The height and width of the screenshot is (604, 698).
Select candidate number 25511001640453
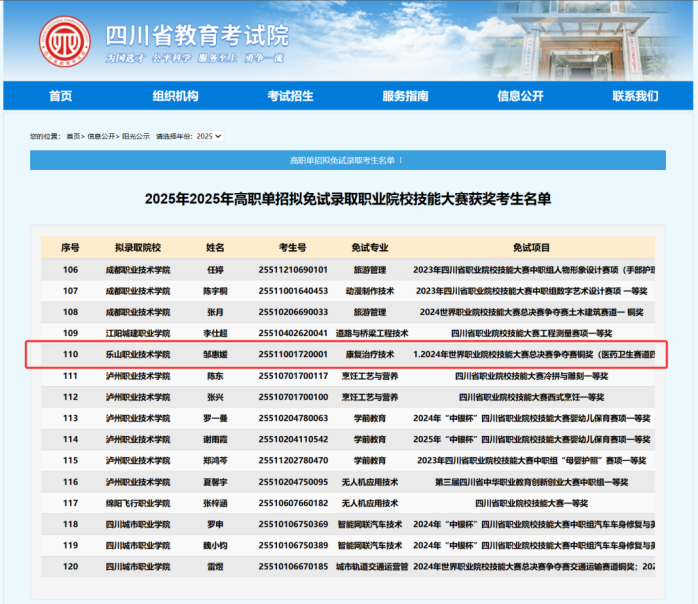click(293, 291)
